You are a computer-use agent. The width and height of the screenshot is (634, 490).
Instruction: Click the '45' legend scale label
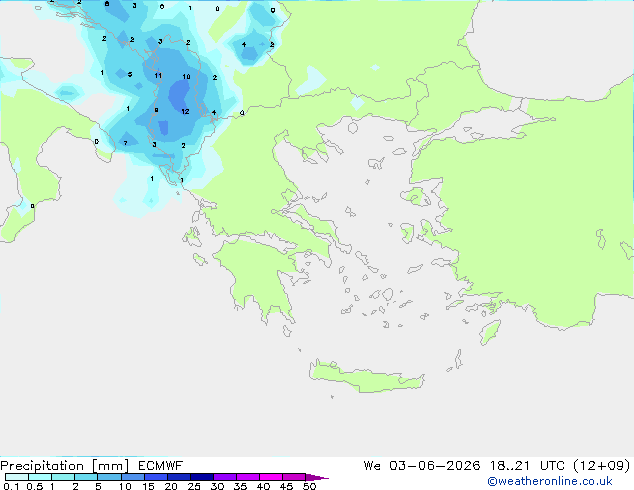click(x=286, y=486)
